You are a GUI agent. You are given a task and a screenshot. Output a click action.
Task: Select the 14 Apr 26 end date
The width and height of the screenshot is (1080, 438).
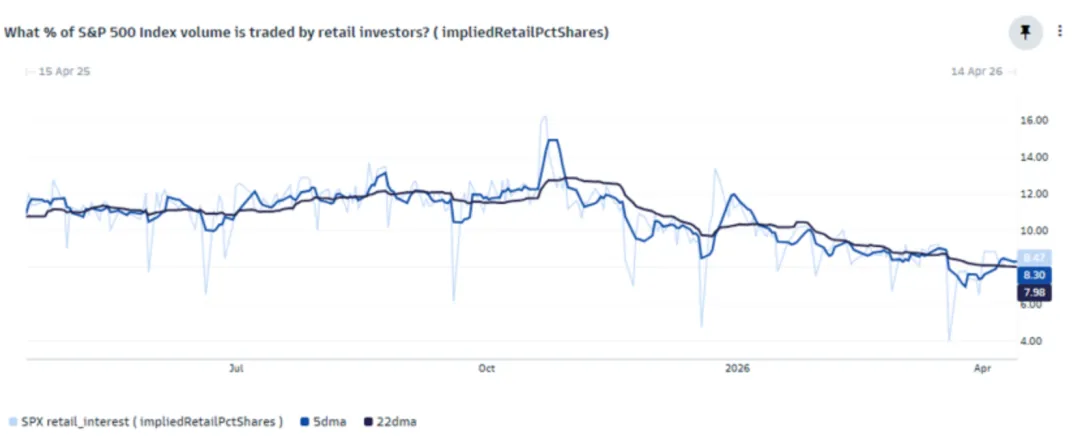coord(976,72)
